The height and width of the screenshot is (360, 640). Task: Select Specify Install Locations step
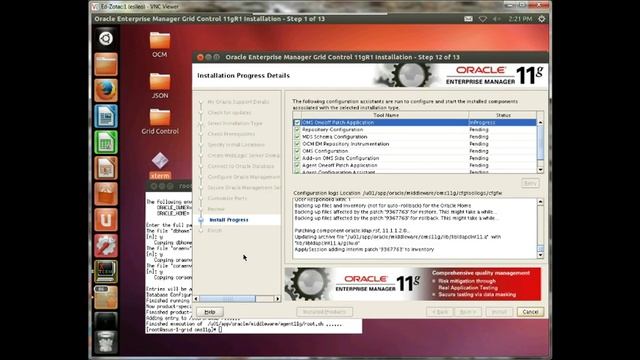pos(236,145)
